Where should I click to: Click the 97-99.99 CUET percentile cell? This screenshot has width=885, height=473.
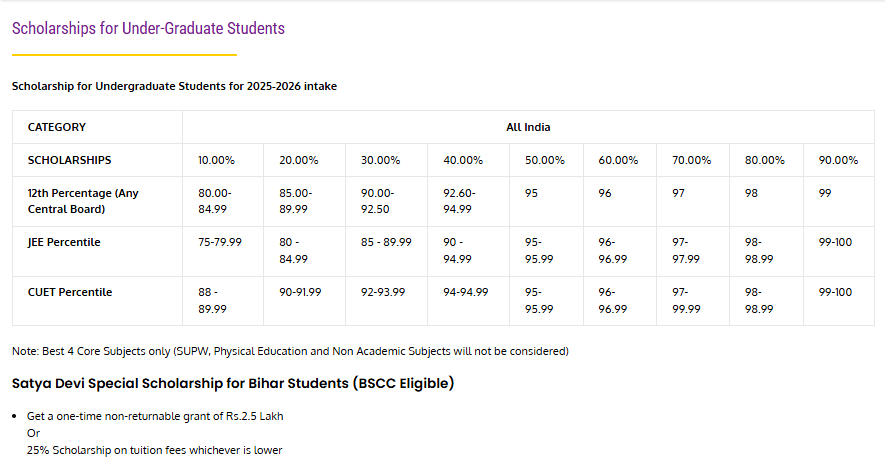coord(685,300)
